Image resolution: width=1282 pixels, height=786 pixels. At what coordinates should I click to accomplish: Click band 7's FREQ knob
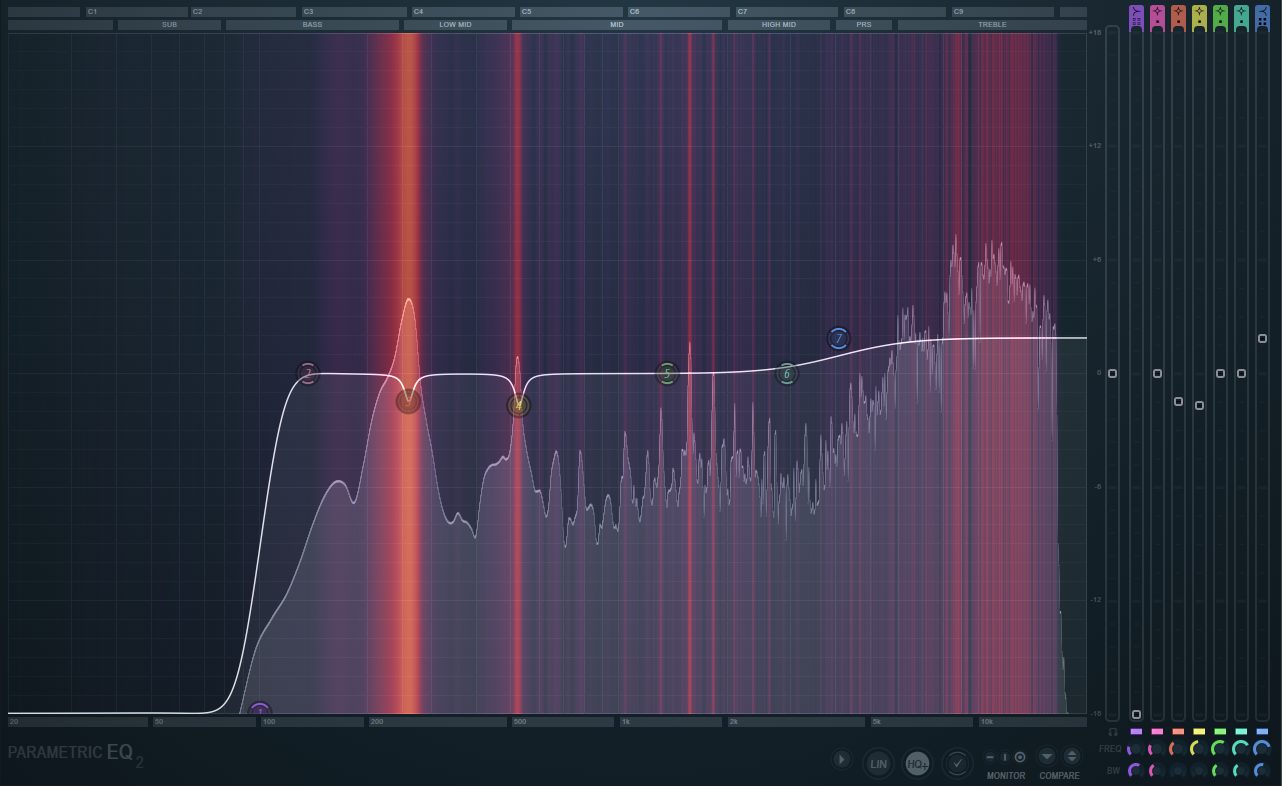tap(1260, 749)
